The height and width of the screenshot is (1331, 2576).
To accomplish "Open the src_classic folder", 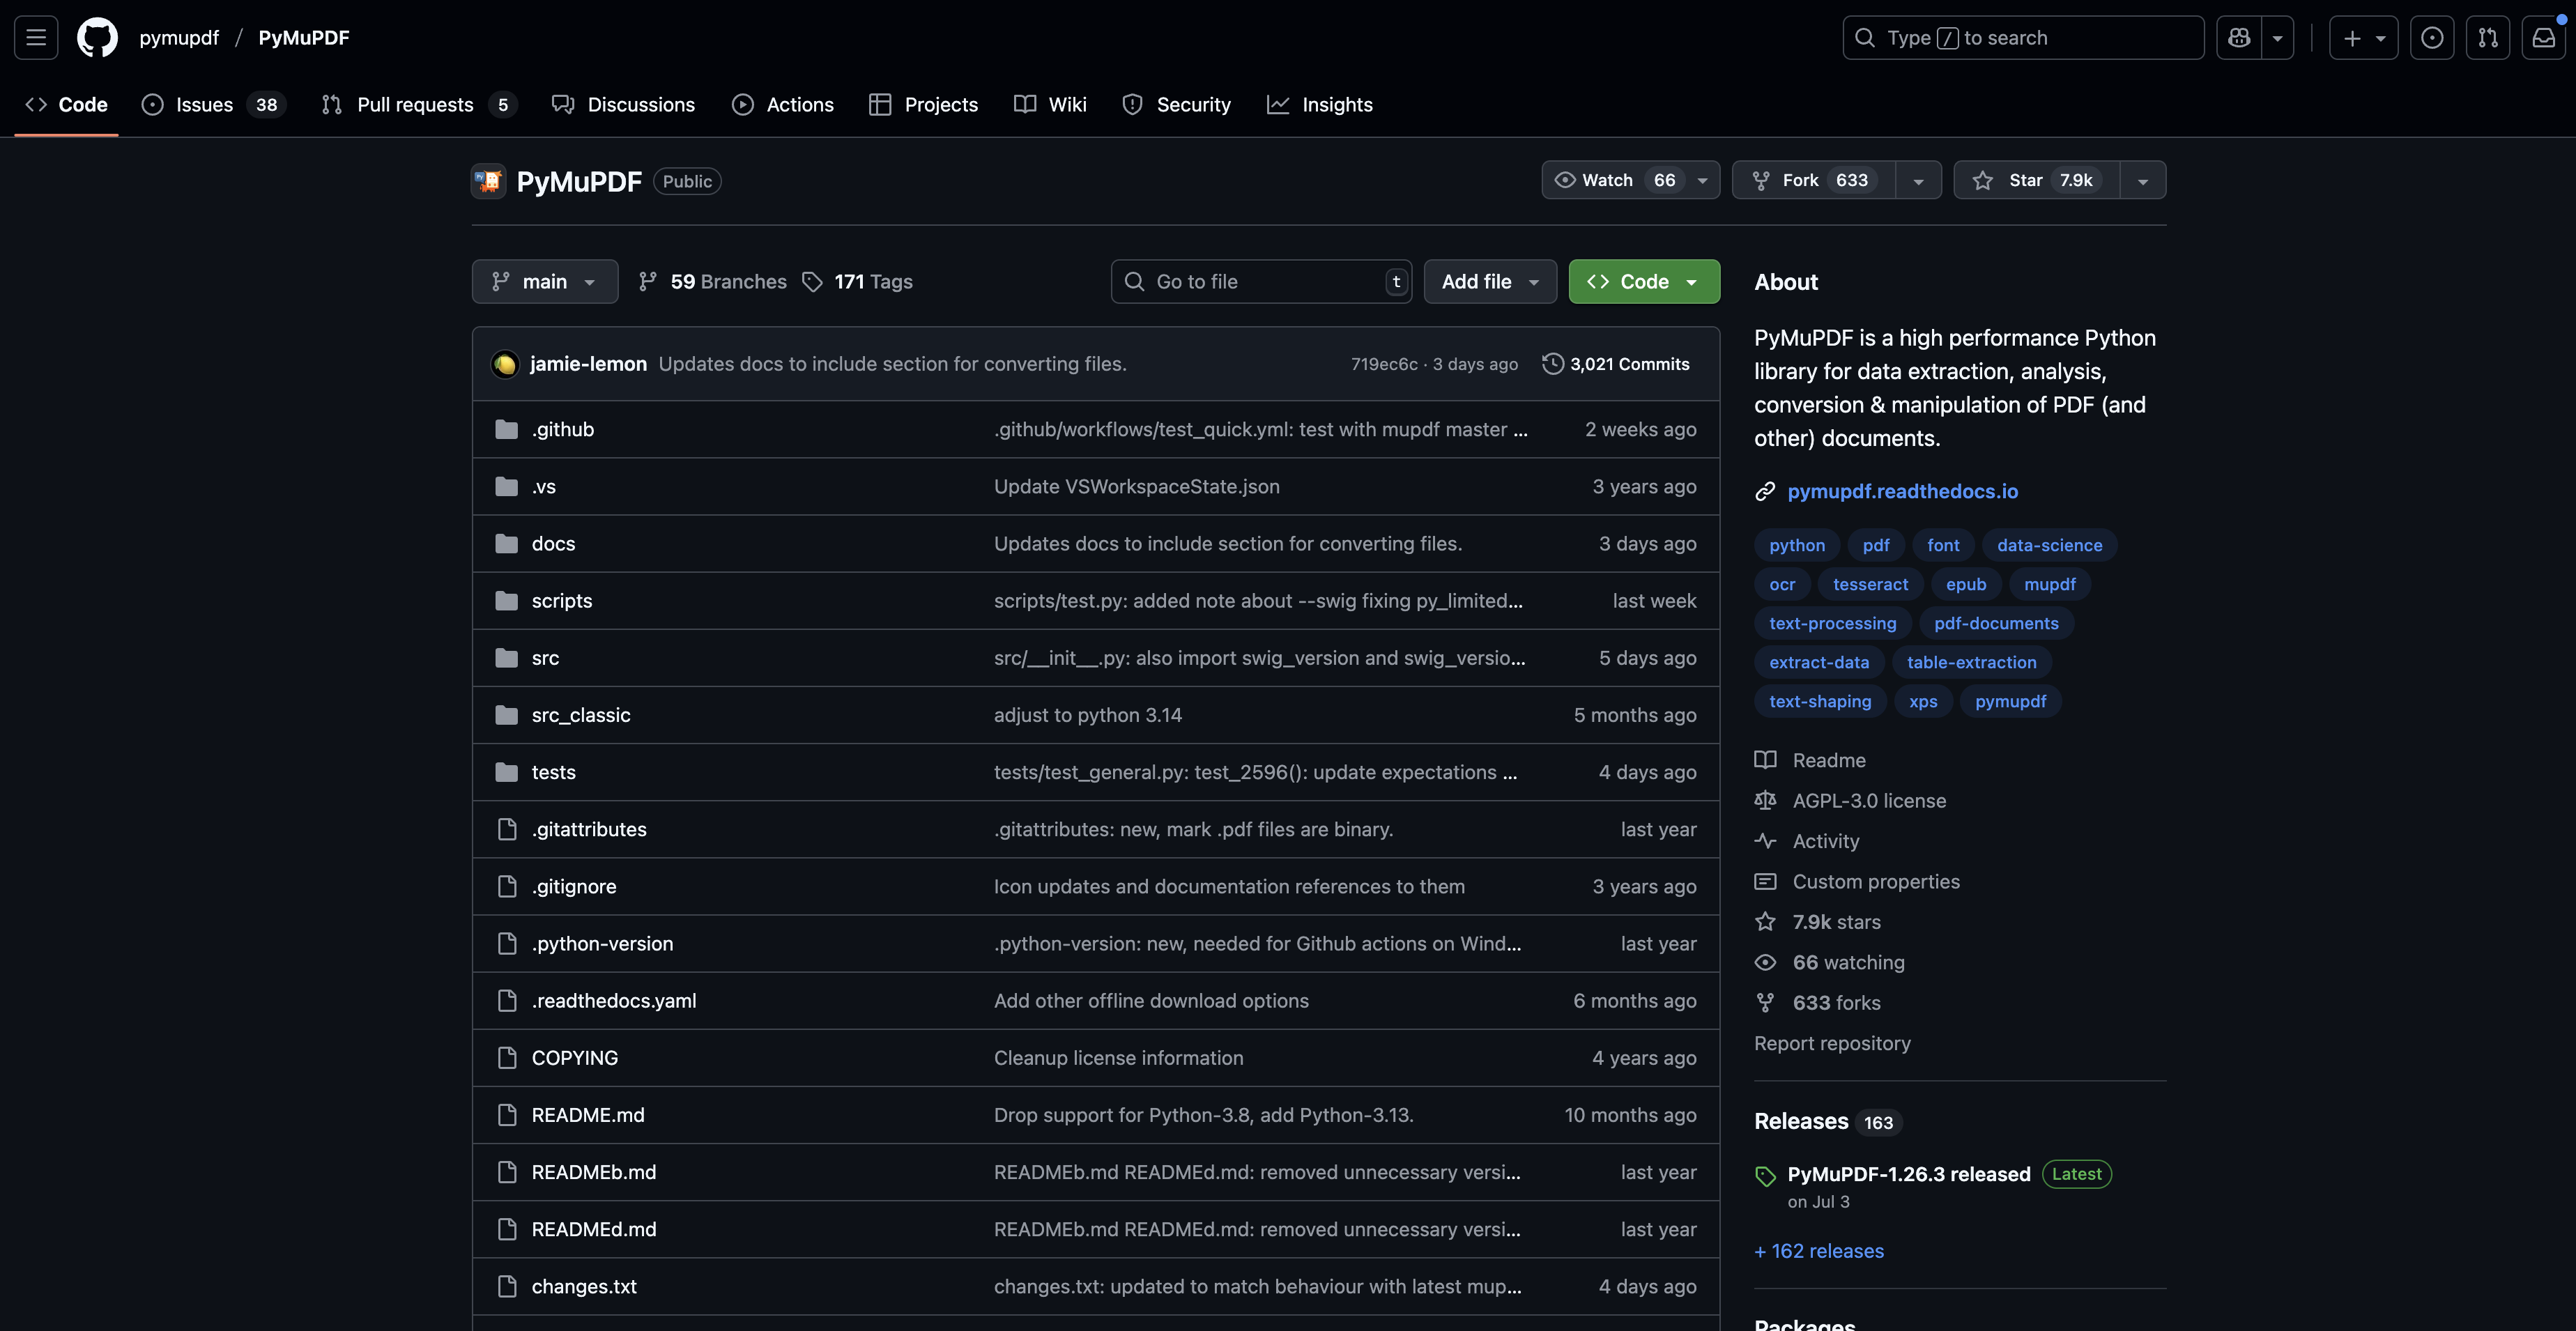I will coord(581,715).
